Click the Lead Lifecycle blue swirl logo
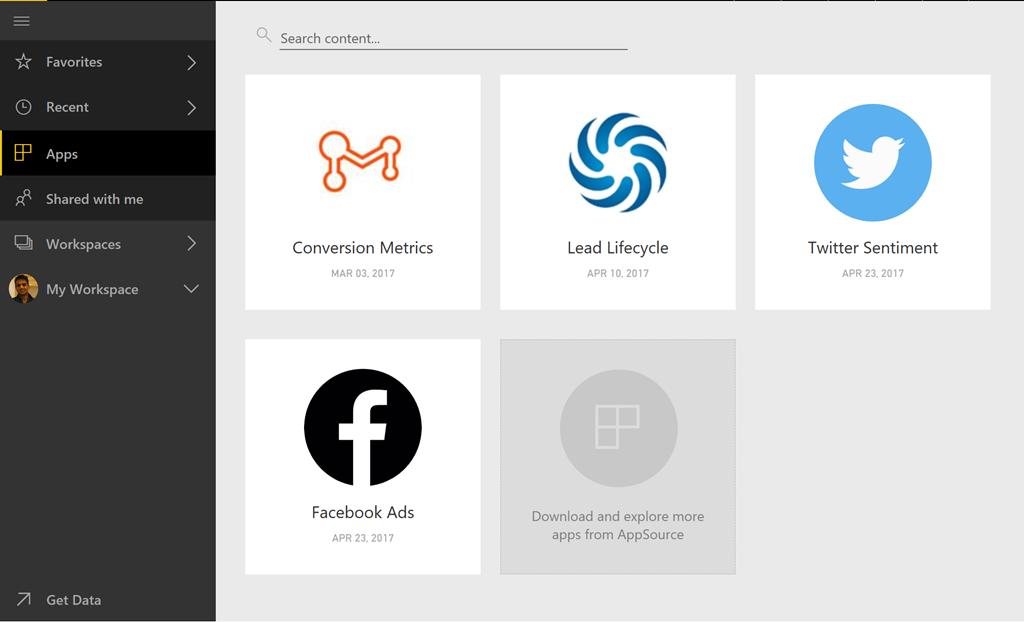The height and width of the screenshot is (622, 1024). [618, 162]
